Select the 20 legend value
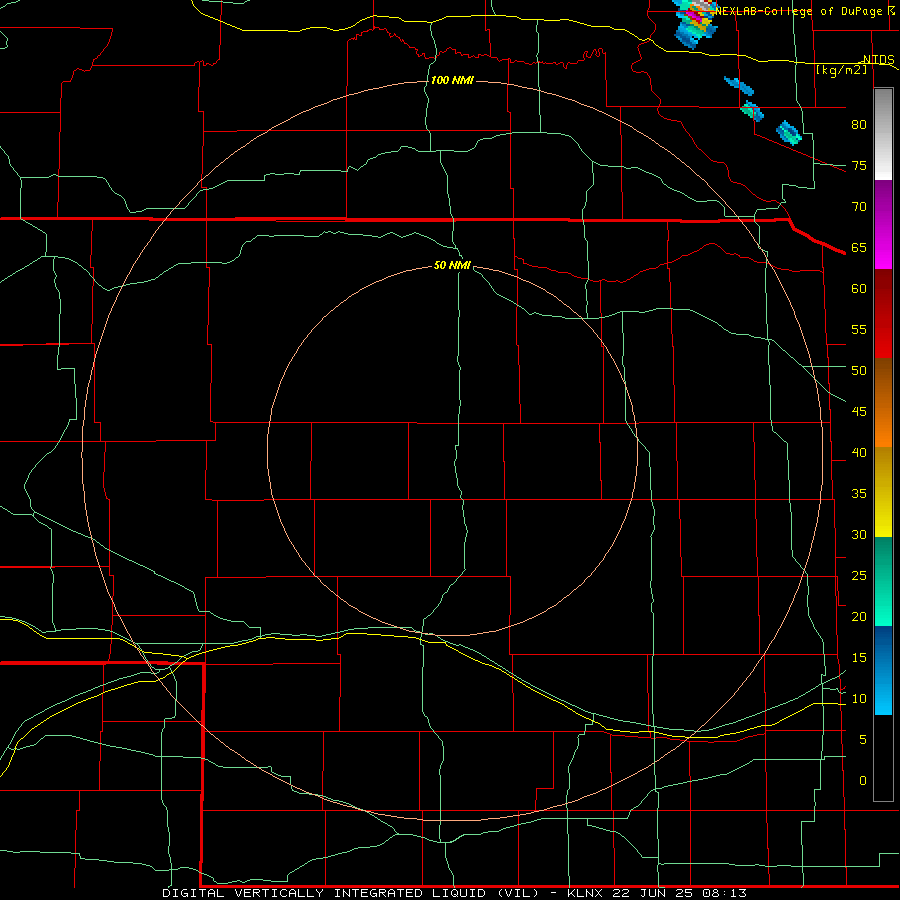The height and width of the screenshot is (900, 900). tap(859, 616)
